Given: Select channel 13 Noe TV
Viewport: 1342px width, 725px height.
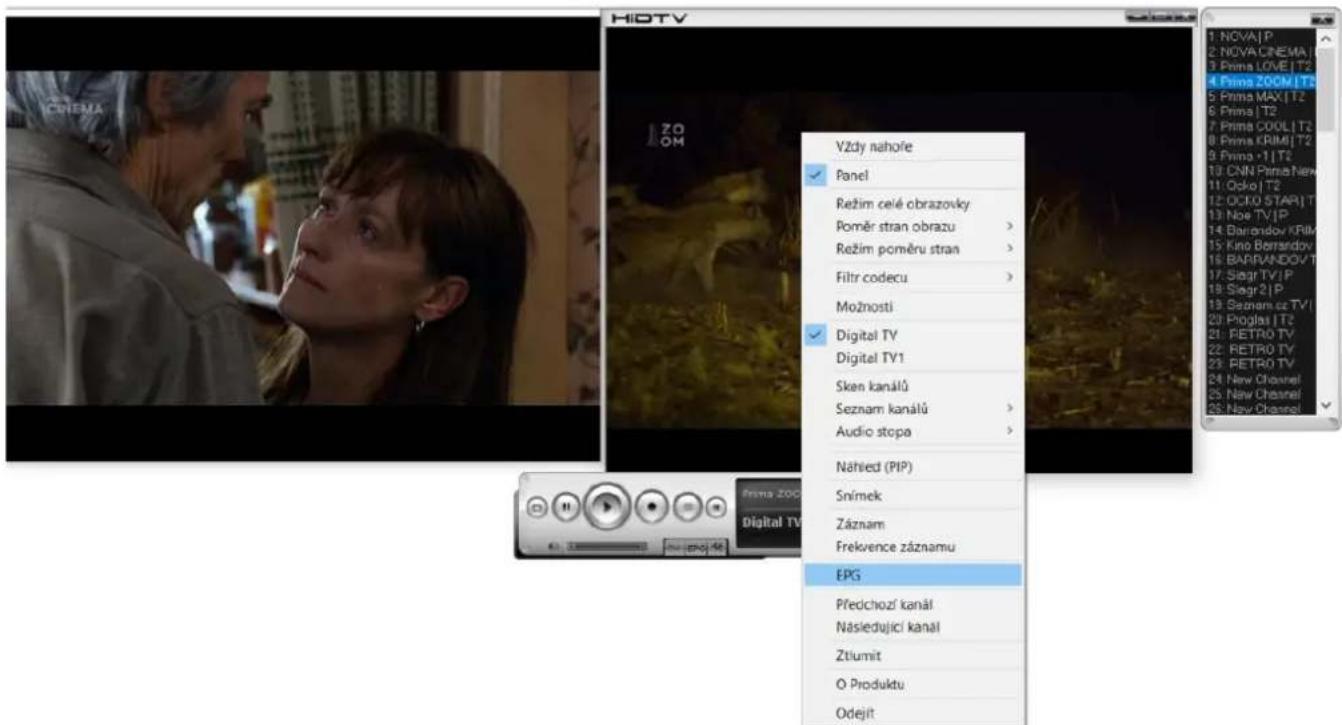Looking at the screenshot, I should (1260, 215).
